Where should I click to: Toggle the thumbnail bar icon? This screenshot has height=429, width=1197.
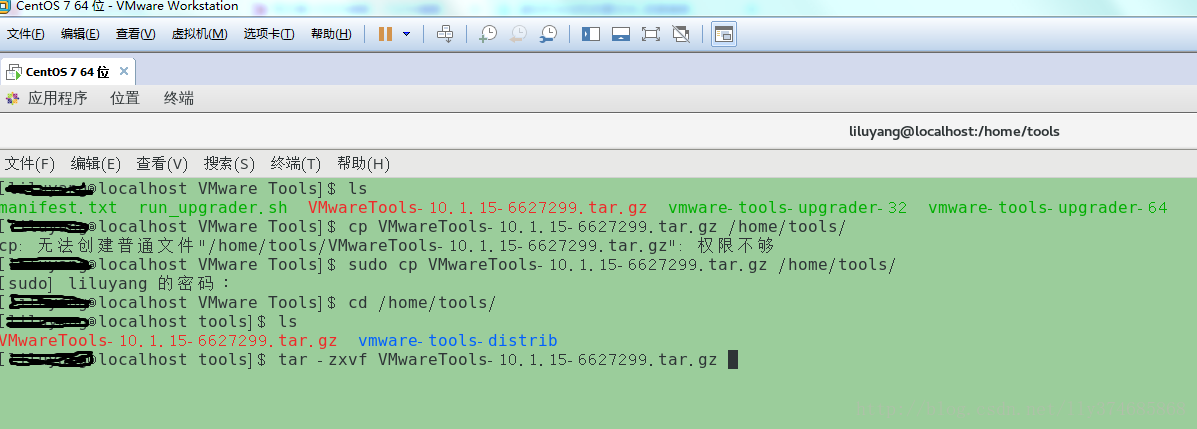(621, 34)
